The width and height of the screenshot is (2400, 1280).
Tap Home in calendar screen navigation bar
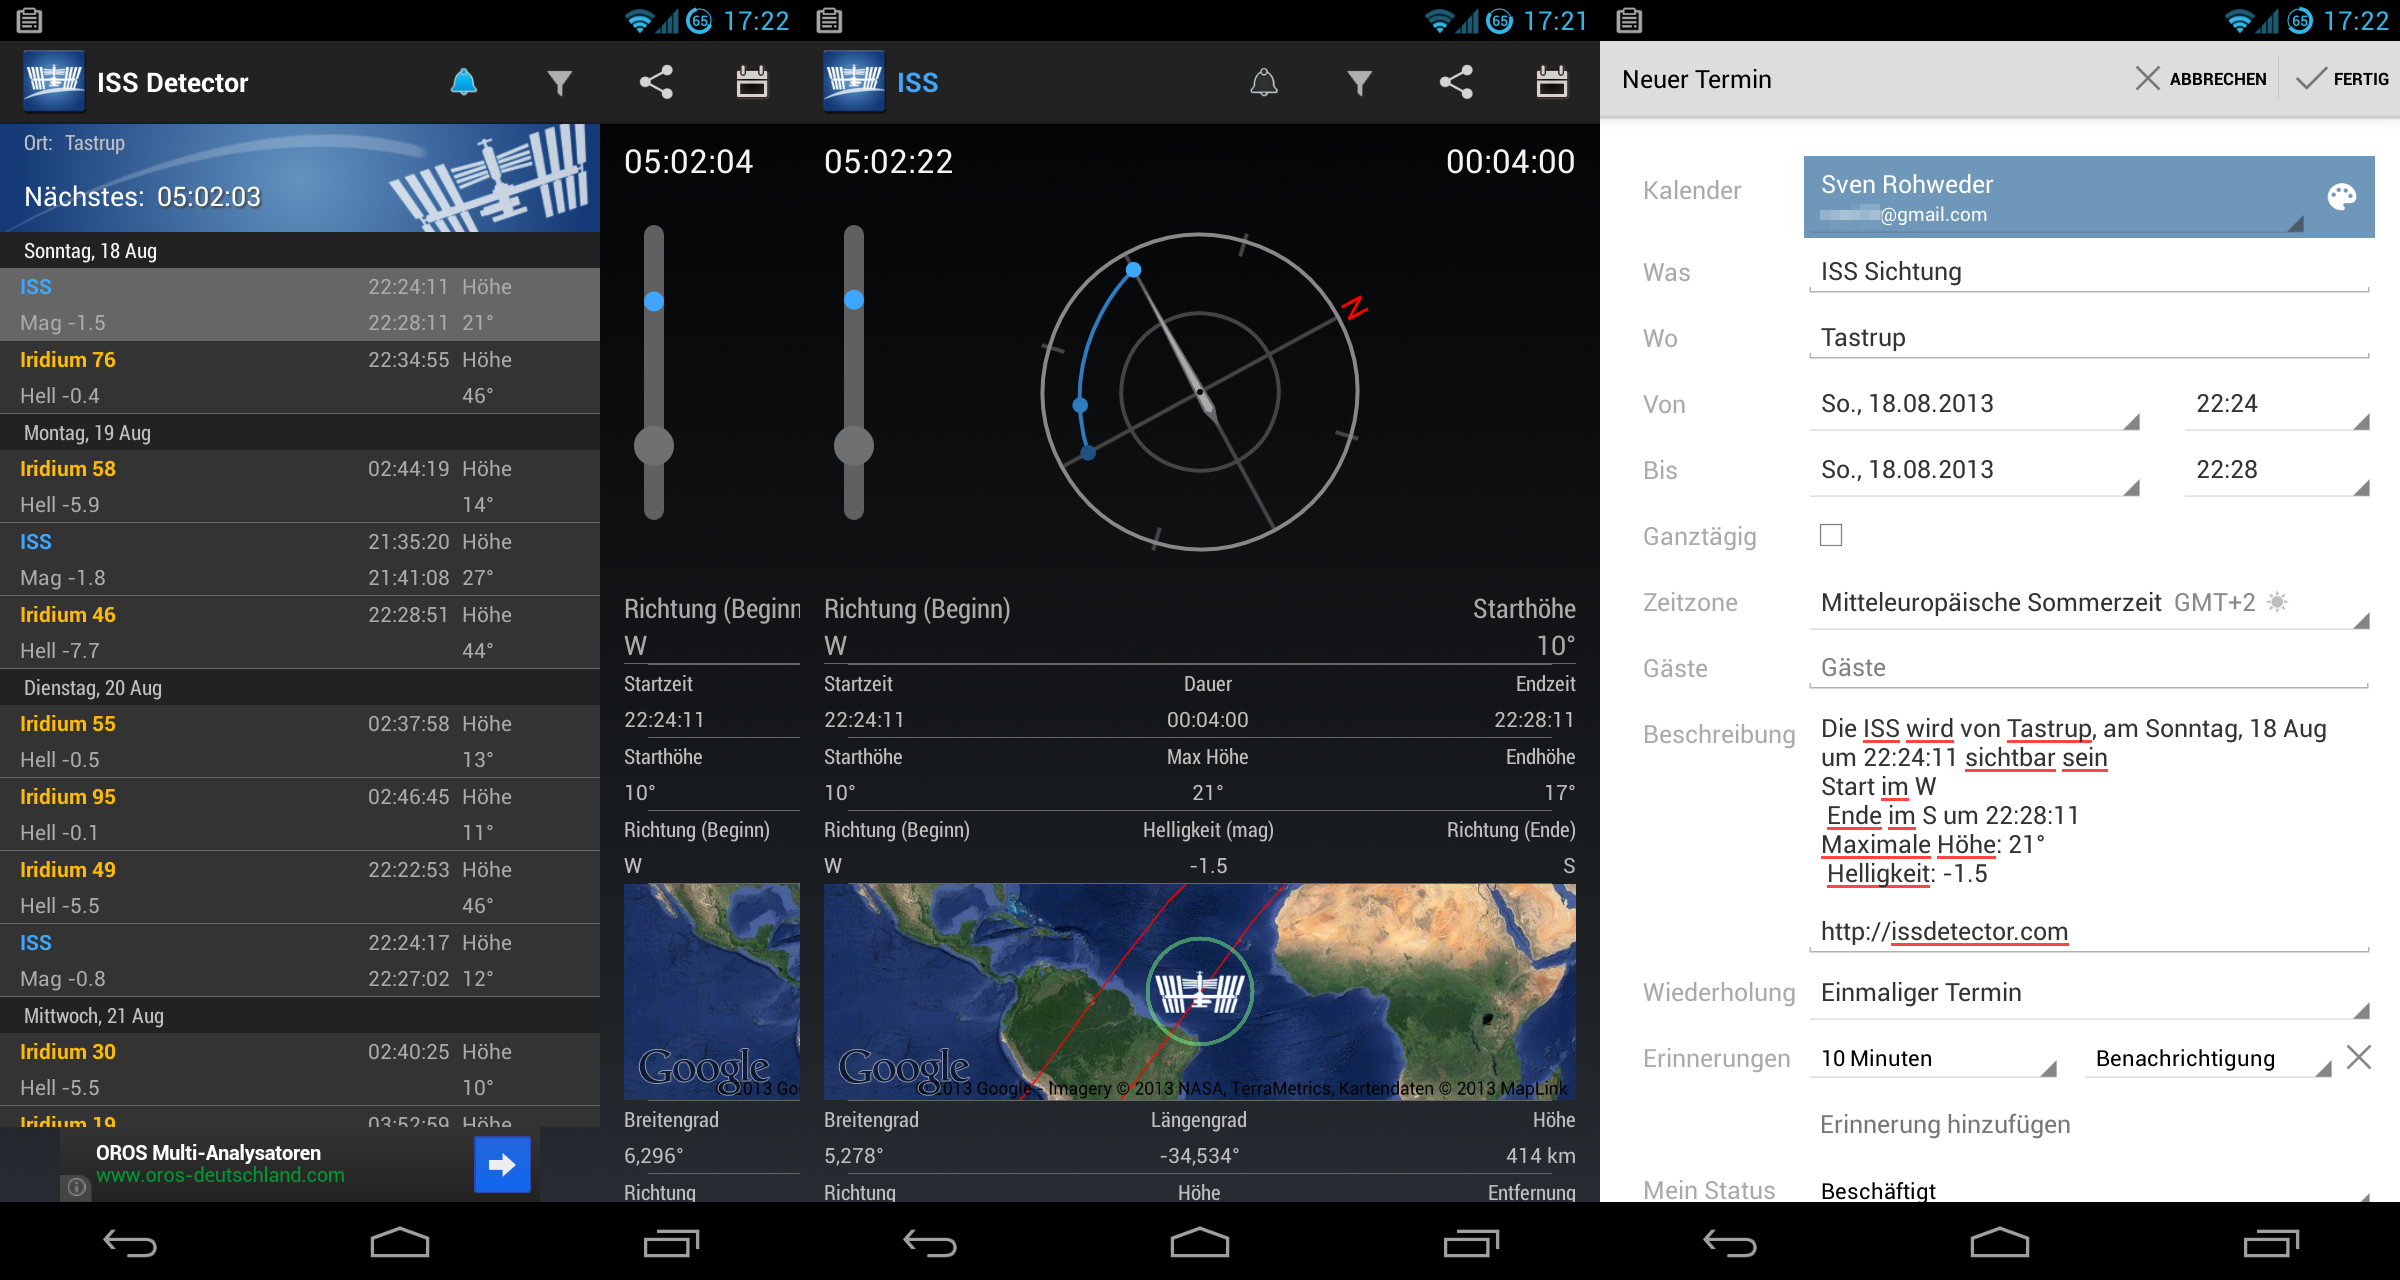(2000, 1243)
